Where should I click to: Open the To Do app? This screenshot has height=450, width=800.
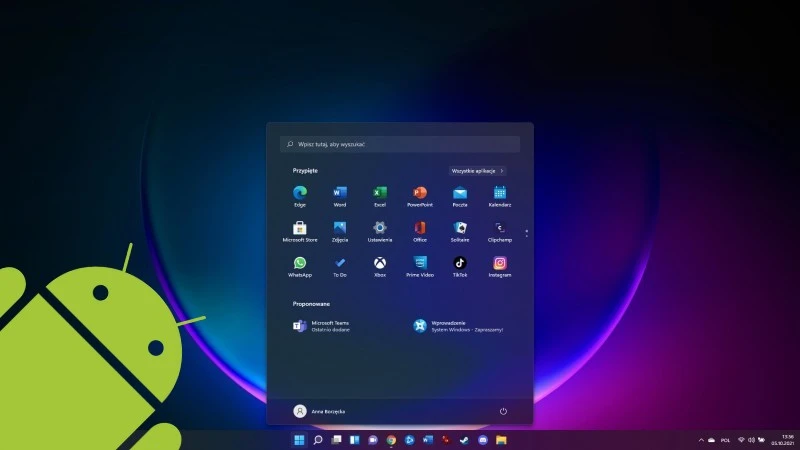coord(340,267)
